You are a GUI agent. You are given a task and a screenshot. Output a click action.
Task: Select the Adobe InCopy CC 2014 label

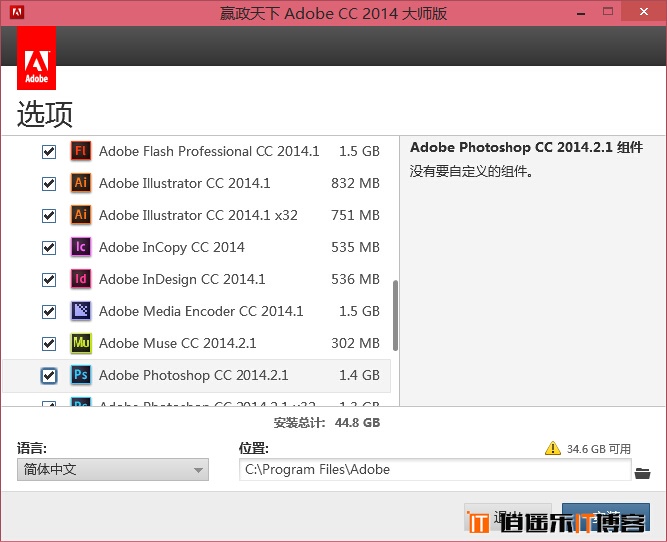(x=172, y=247)
